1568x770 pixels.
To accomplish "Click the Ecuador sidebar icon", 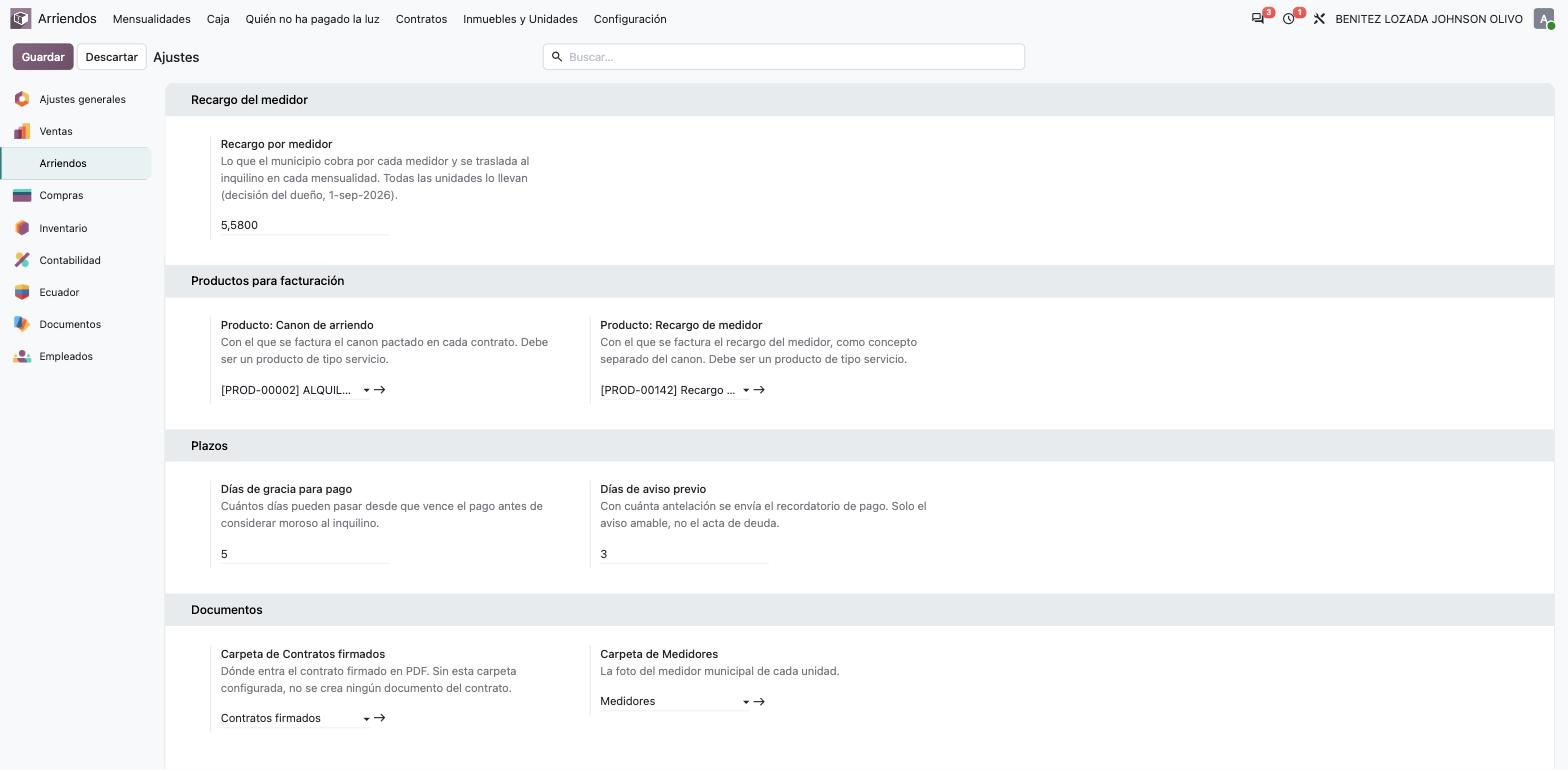I will pos(22,292).
